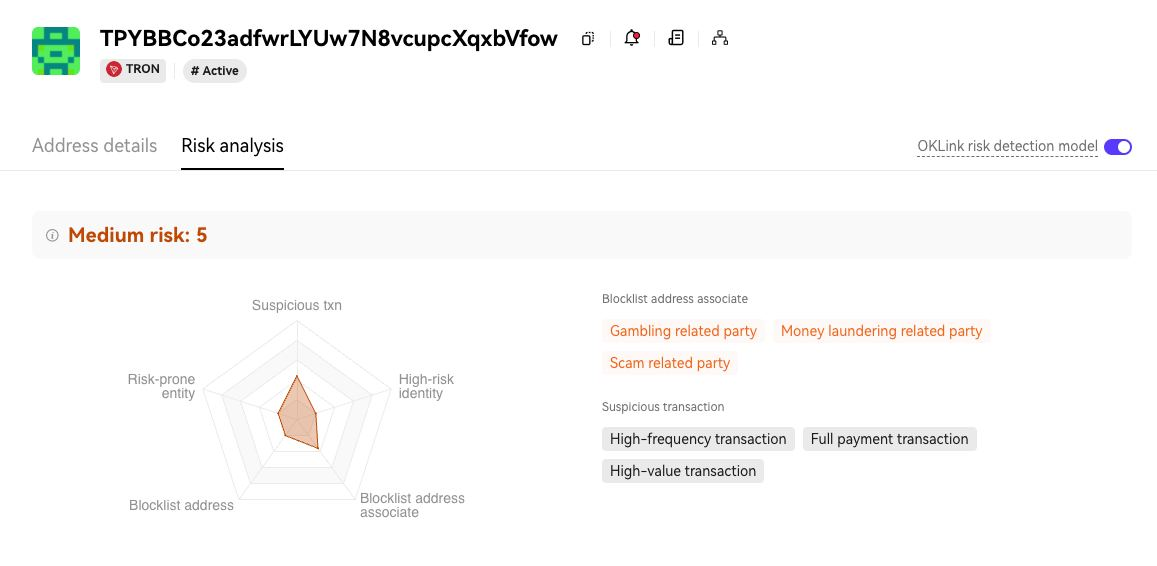Select the Full payment transaction tag
This screenshot has height=566, width=1157.
point(889,439)
